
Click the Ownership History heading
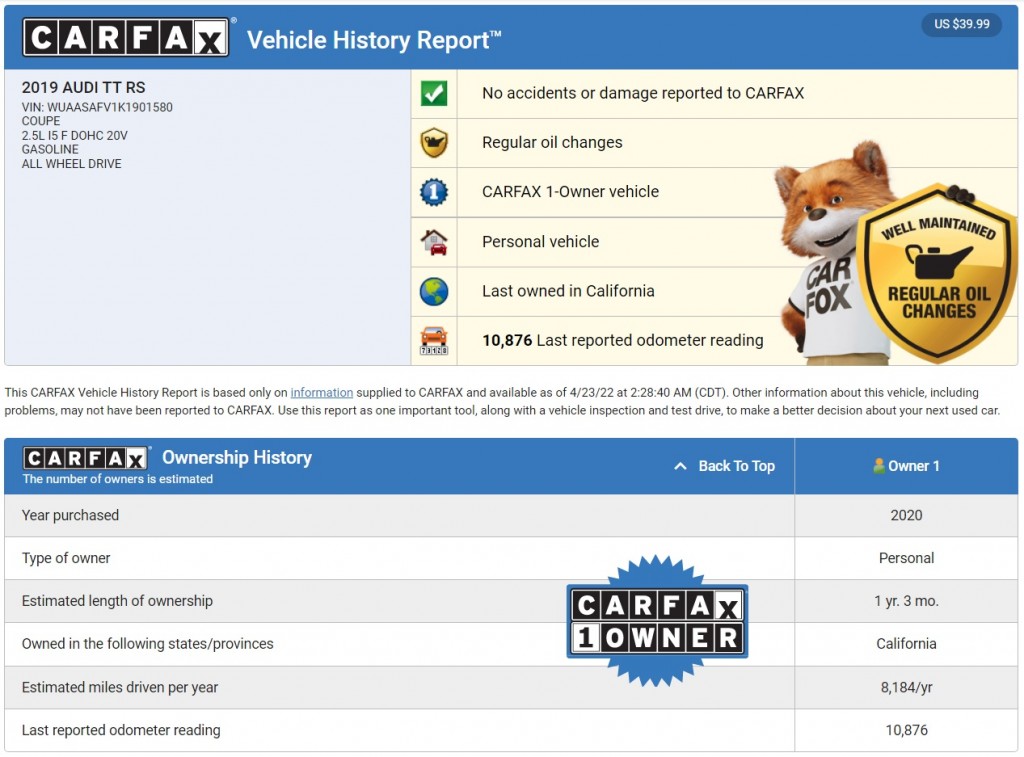coord(237,457)
